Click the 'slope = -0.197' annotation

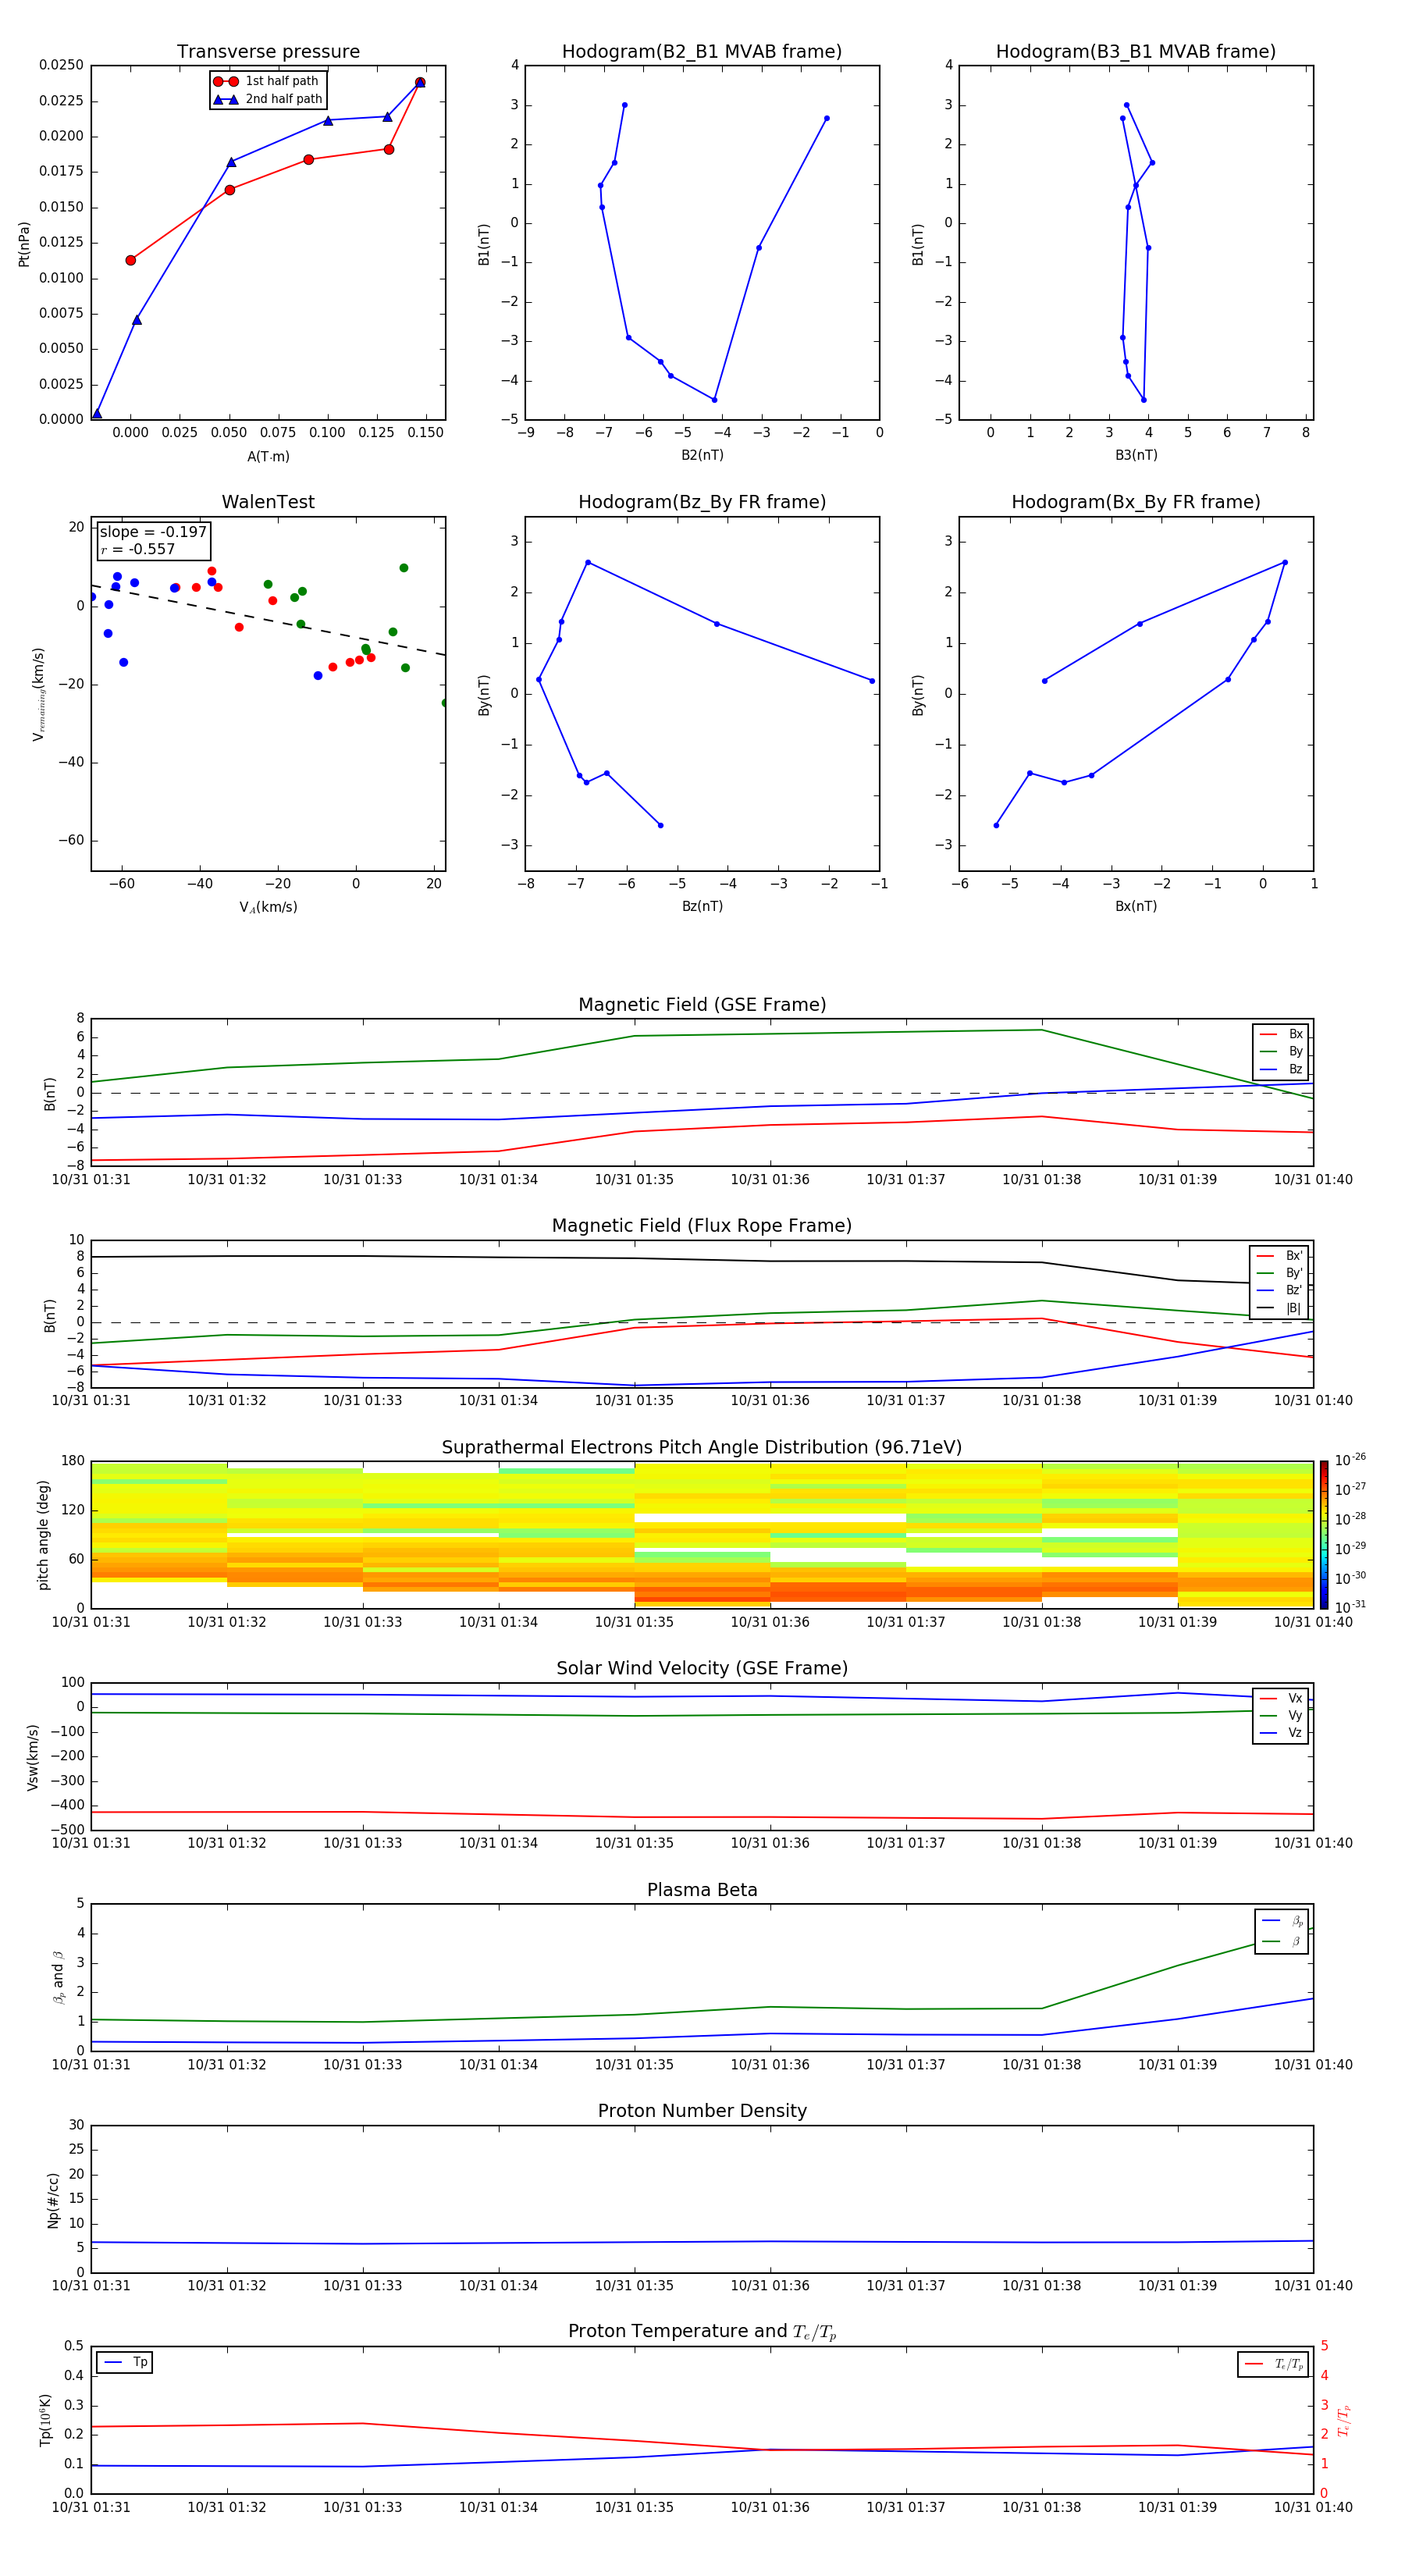[153, 532]
